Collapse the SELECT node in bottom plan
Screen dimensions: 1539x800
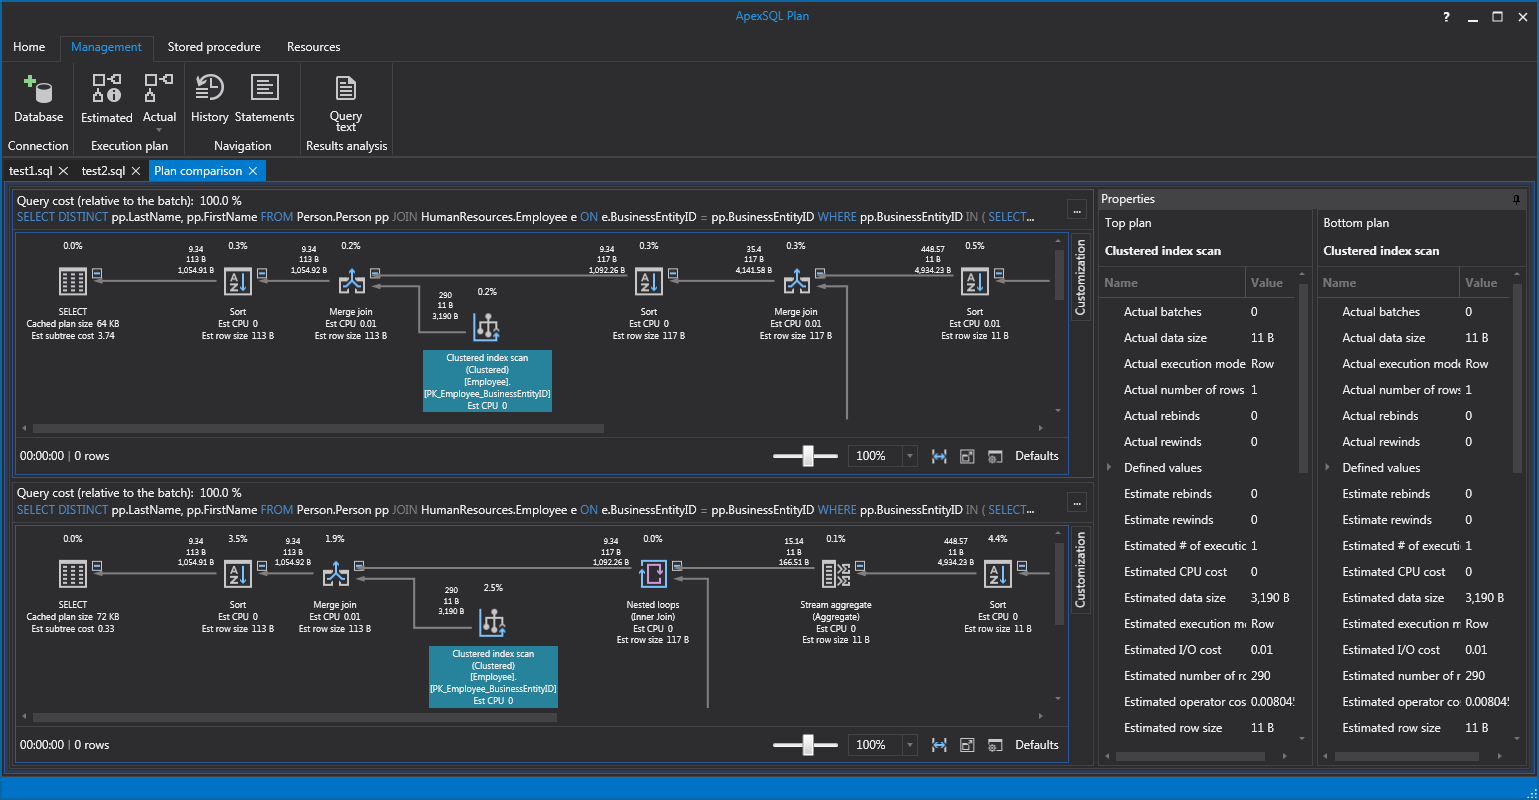(97, 565)
